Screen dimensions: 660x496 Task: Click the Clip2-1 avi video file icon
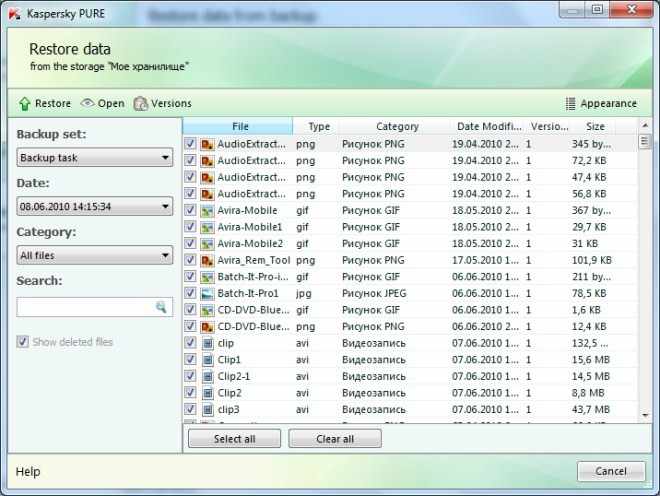coord(208,376)
